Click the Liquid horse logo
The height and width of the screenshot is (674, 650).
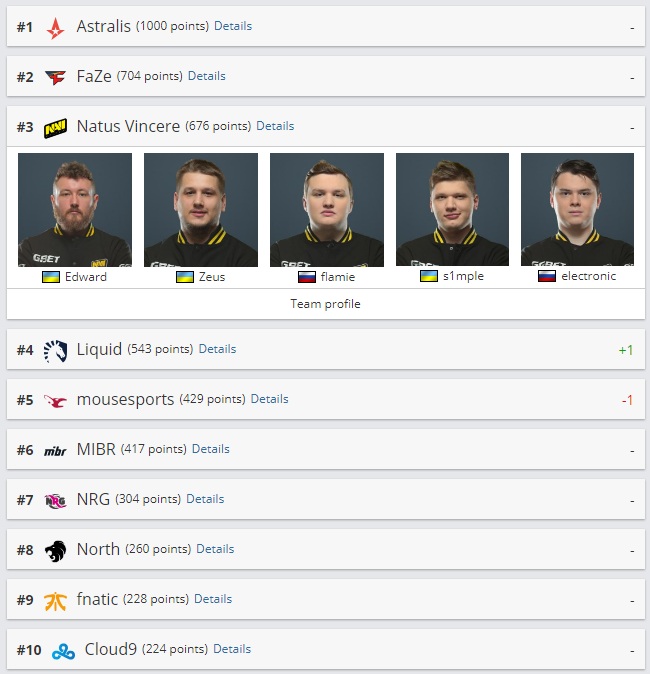55,351
